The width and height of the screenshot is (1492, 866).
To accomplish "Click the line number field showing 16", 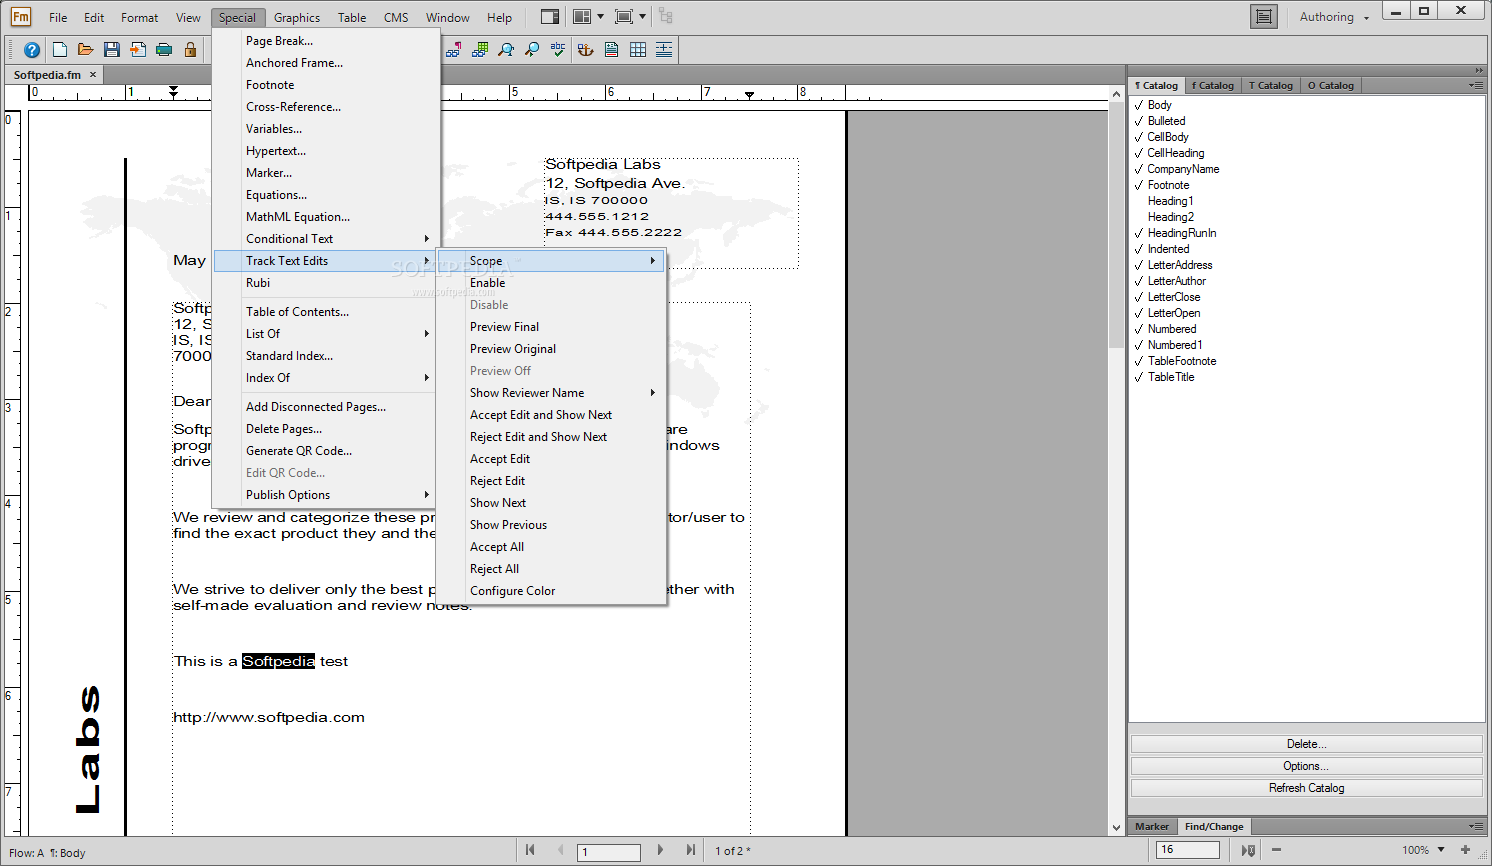I will (1188, 850).
